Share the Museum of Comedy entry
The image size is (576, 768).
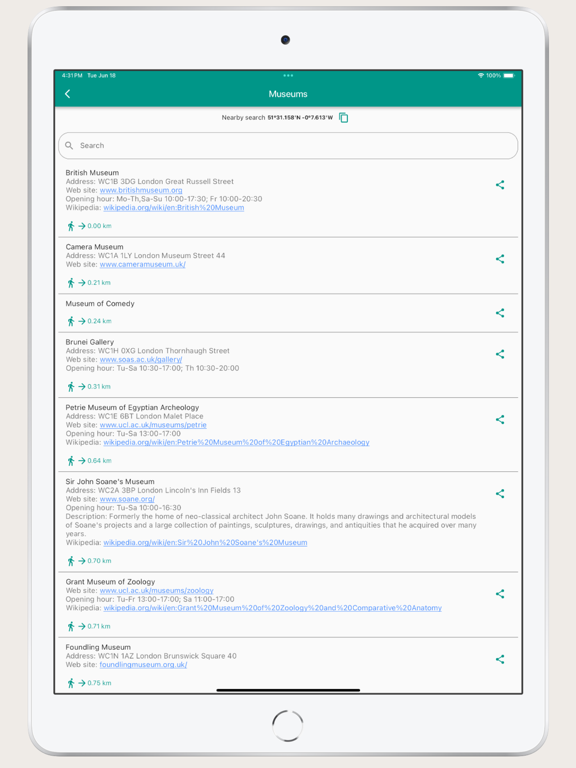(500, 313)
